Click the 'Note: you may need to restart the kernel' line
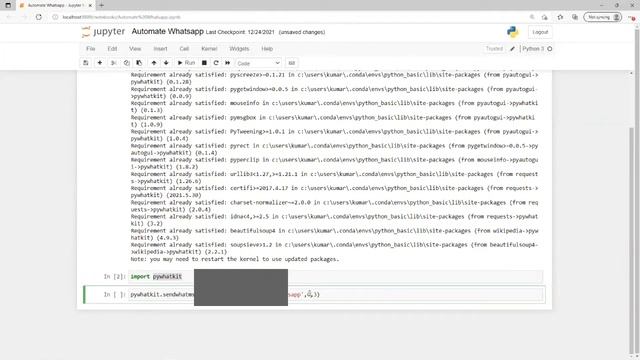Image resolution: width=640 pixels, height=360 pixels. point(235,259)
